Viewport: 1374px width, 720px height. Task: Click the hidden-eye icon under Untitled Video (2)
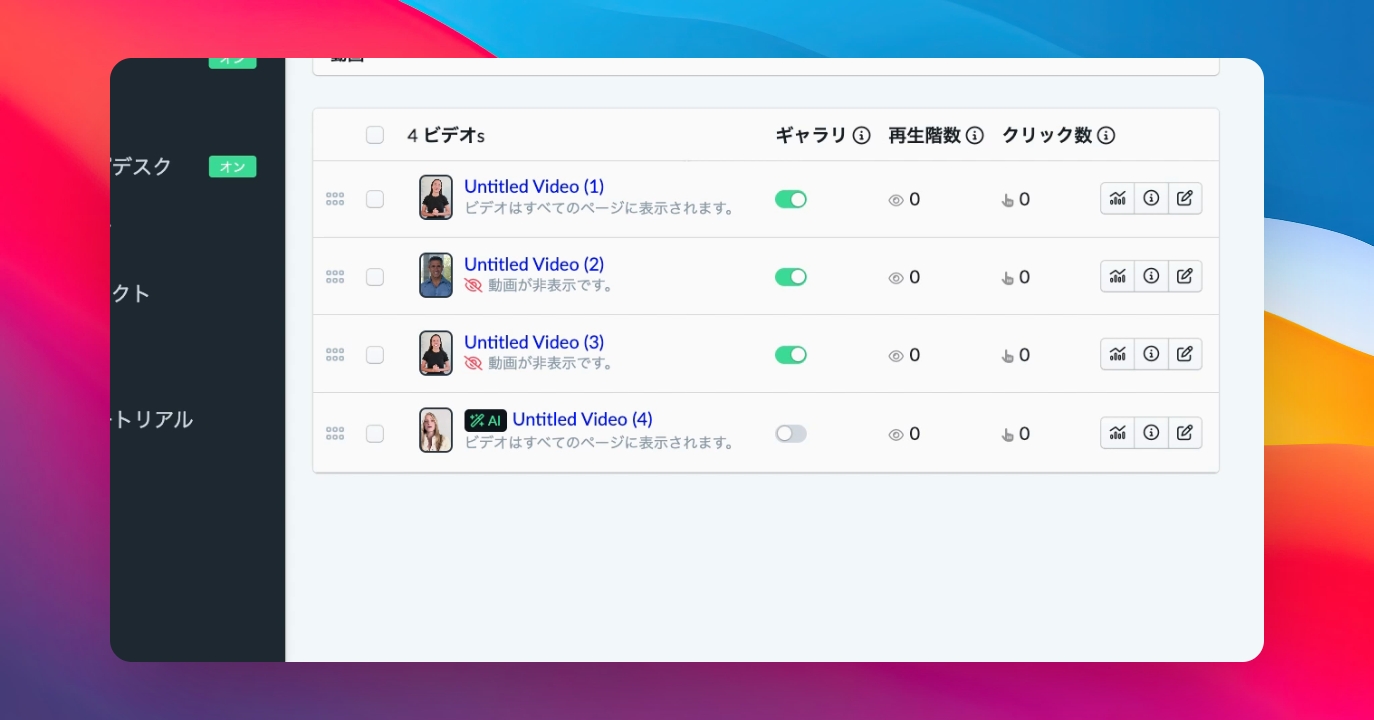[473, 286]
